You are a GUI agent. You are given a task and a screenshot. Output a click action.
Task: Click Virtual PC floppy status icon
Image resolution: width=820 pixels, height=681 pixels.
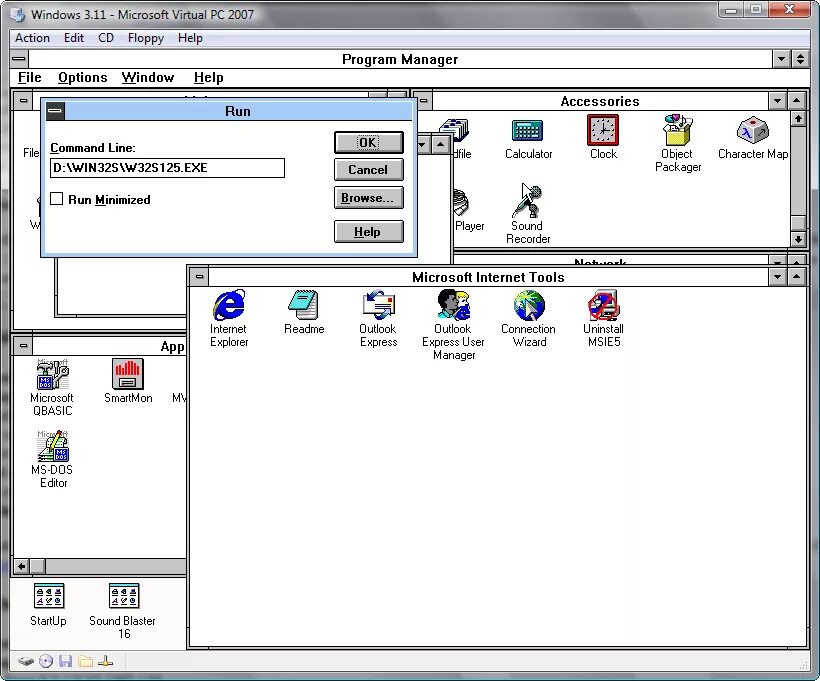tap(65, 662)
